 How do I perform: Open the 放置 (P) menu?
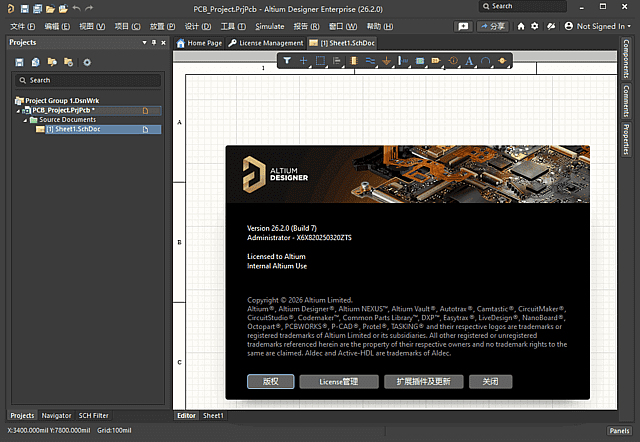point(162,27)
